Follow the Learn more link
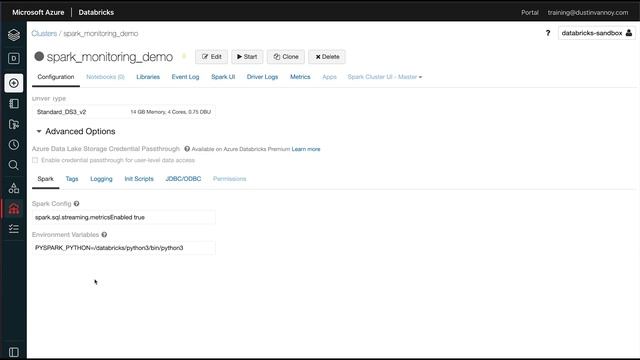Image resolution: width=640 pixels, height=360 pixels. click(x=306, y=149)
